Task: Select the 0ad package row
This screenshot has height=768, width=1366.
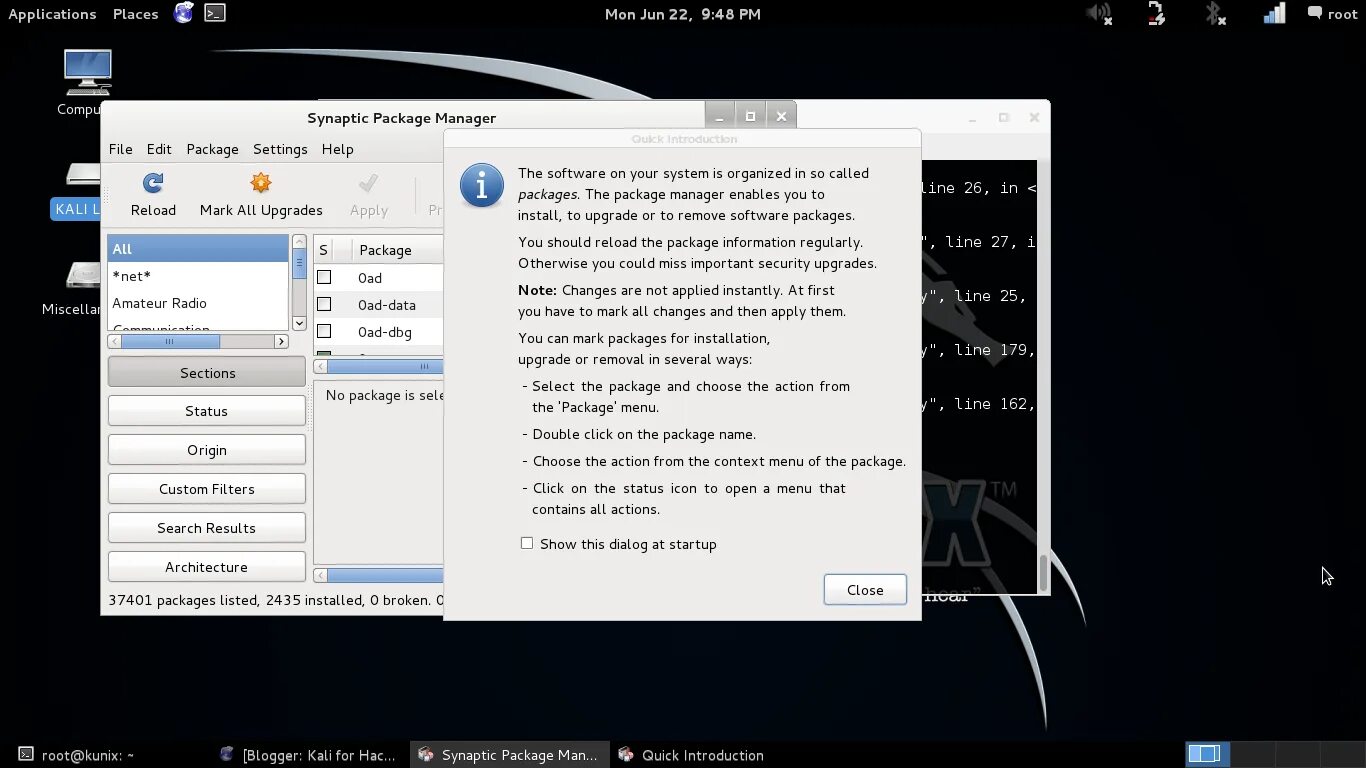Action: point(379,278)
